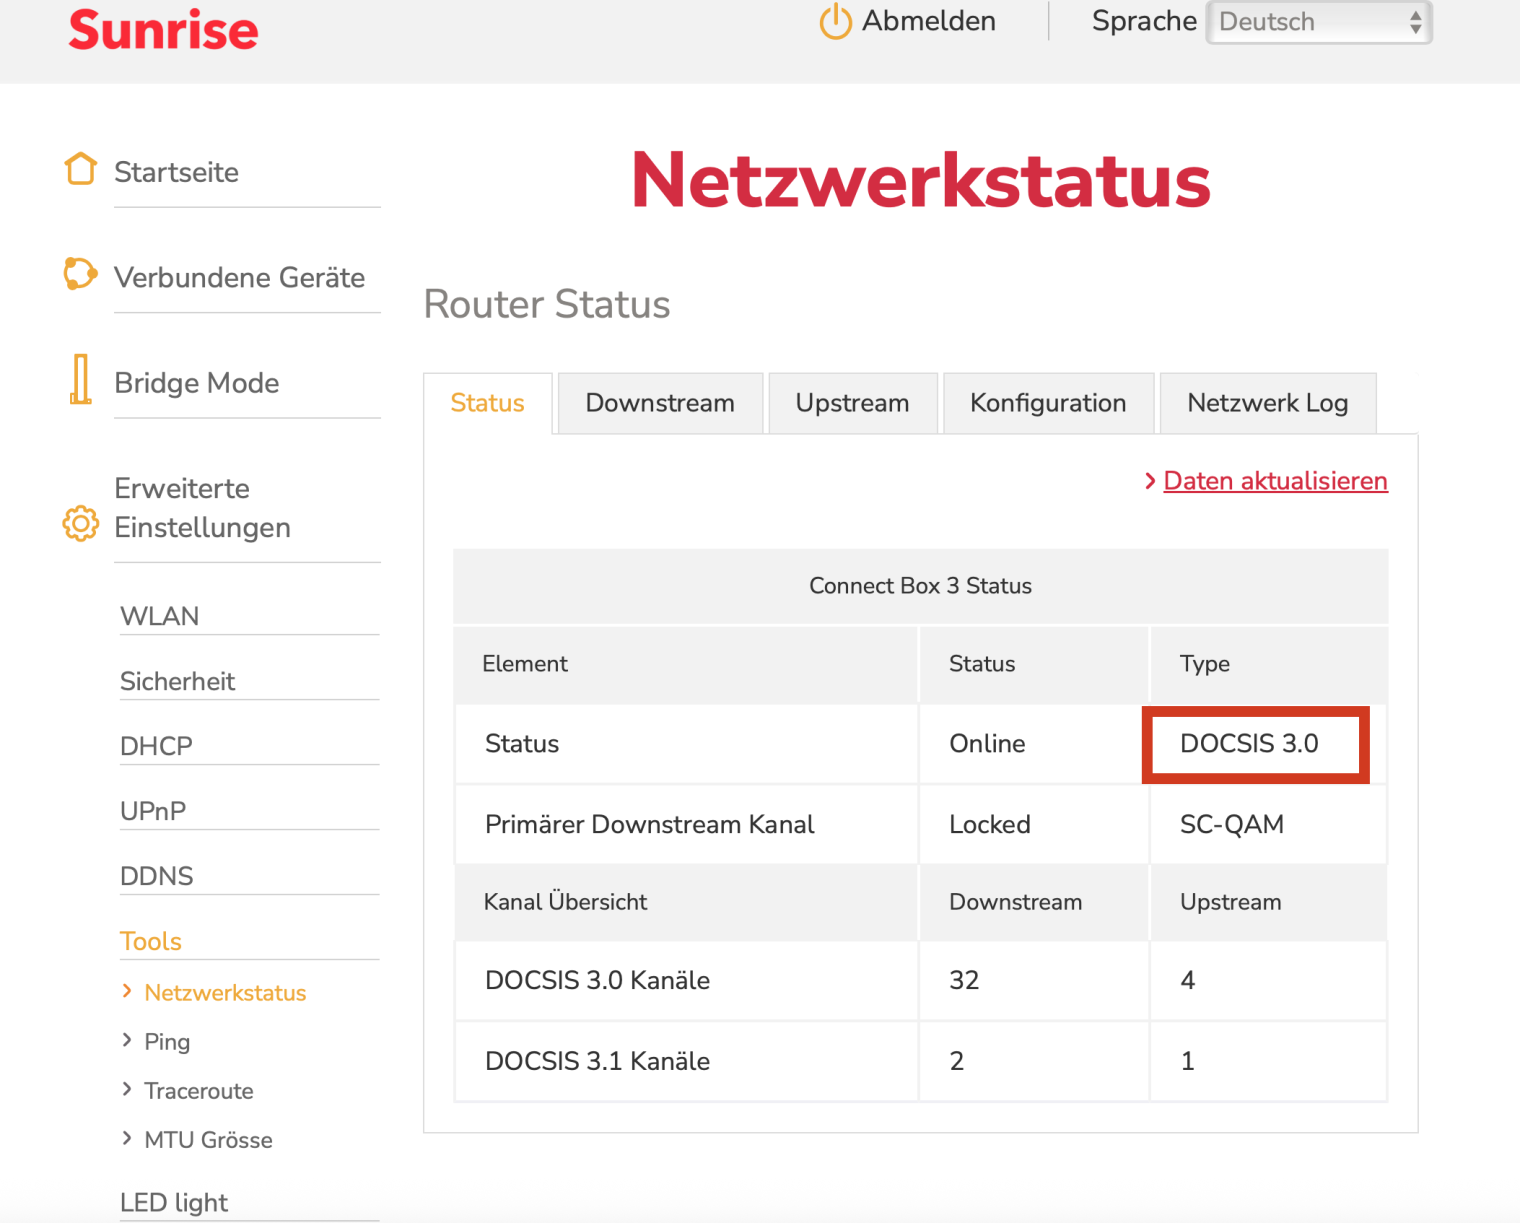
Task: Click the Daten aktualisieren link
Action: point(1275,481)
